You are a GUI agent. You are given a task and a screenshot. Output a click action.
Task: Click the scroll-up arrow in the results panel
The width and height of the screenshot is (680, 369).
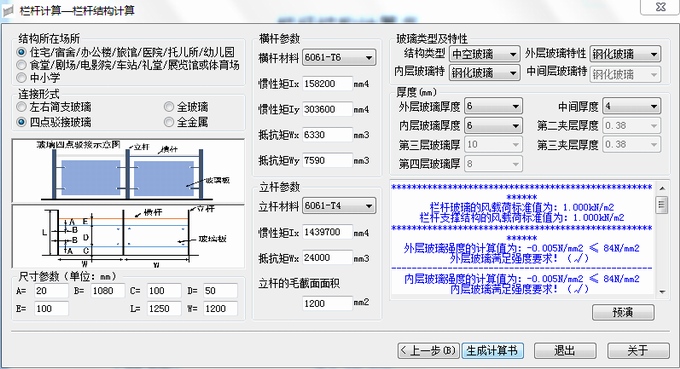(x=662, y=189)
